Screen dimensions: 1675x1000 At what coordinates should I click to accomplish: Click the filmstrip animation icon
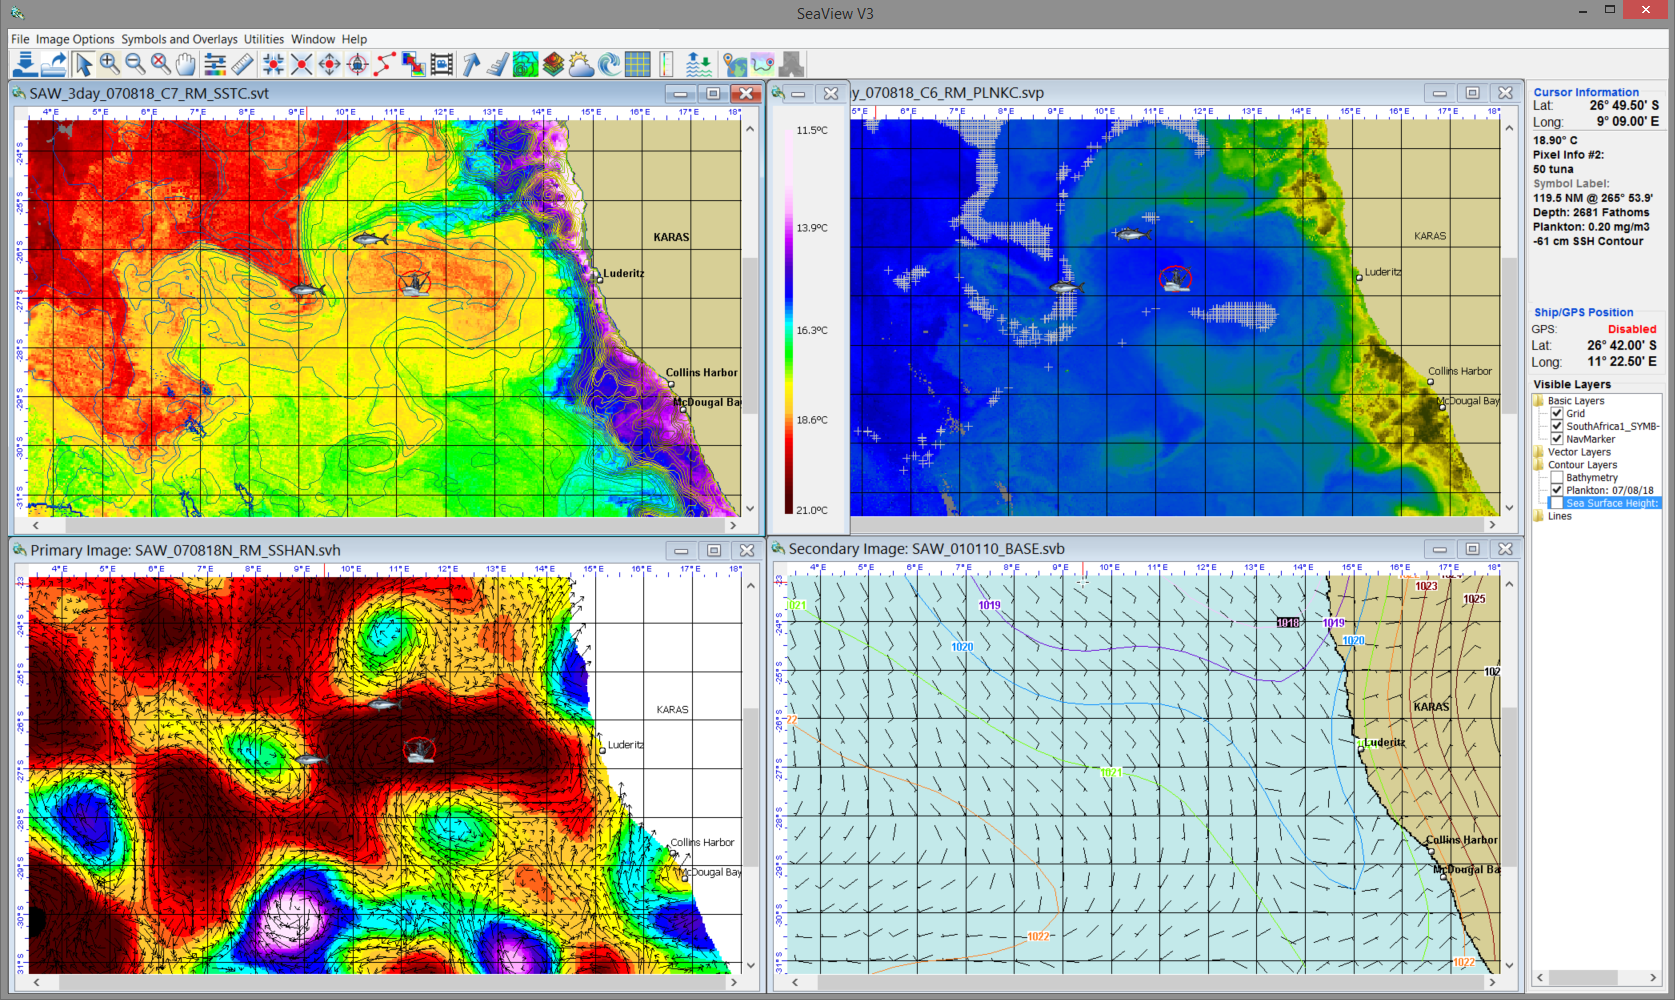click(441, 65)
